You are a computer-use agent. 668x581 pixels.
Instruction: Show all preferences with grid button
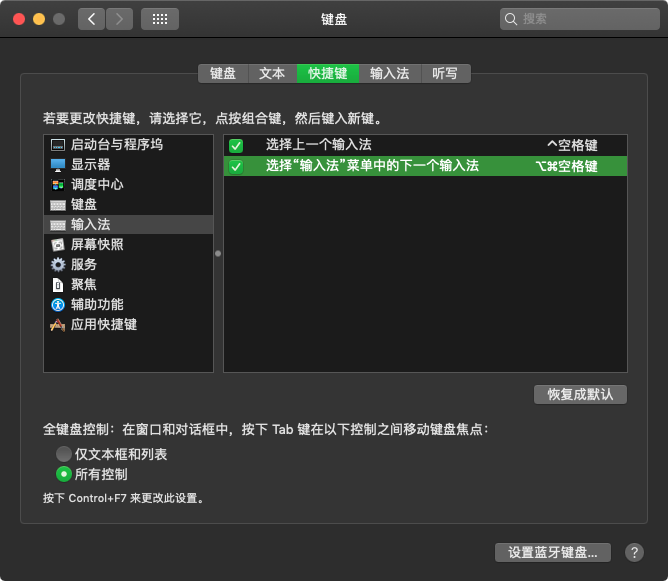(x=160, y=19)
